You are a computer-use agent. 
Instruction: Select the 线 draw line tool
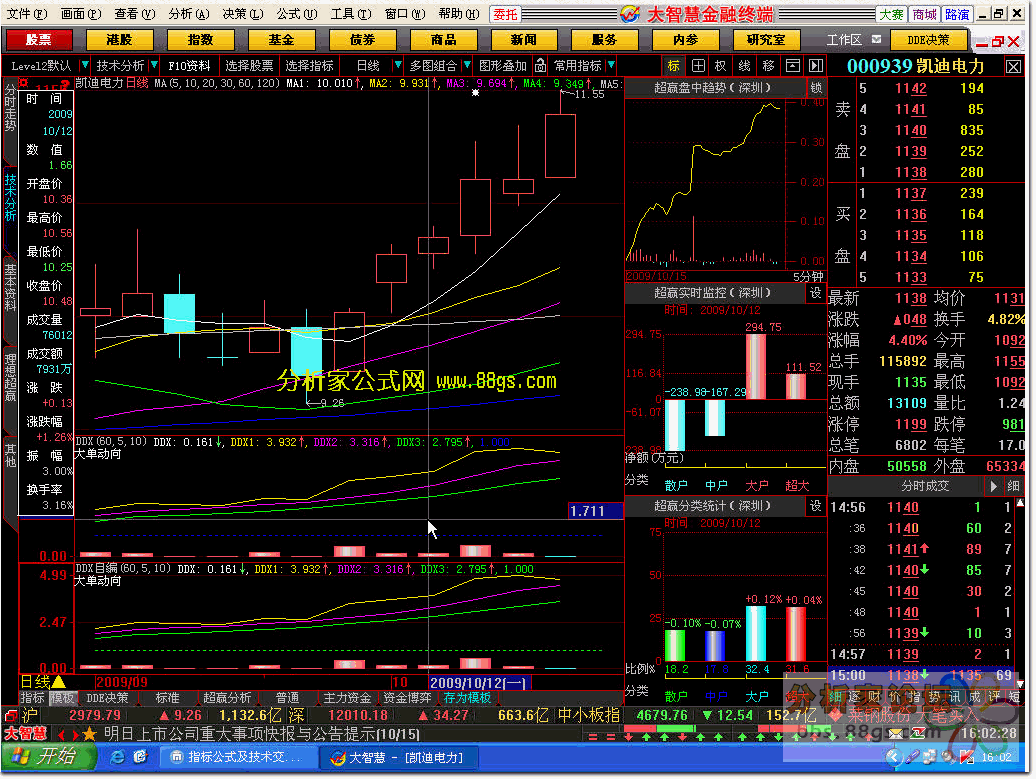[x=745, y=65]
